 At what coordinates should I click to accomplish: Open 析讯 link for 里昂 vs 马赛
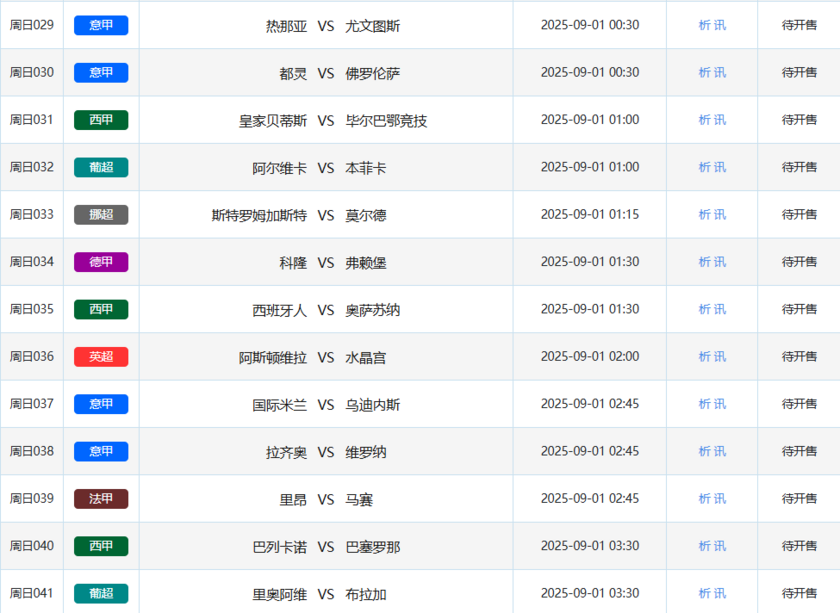pyautogui.click(x=712, y=499)
